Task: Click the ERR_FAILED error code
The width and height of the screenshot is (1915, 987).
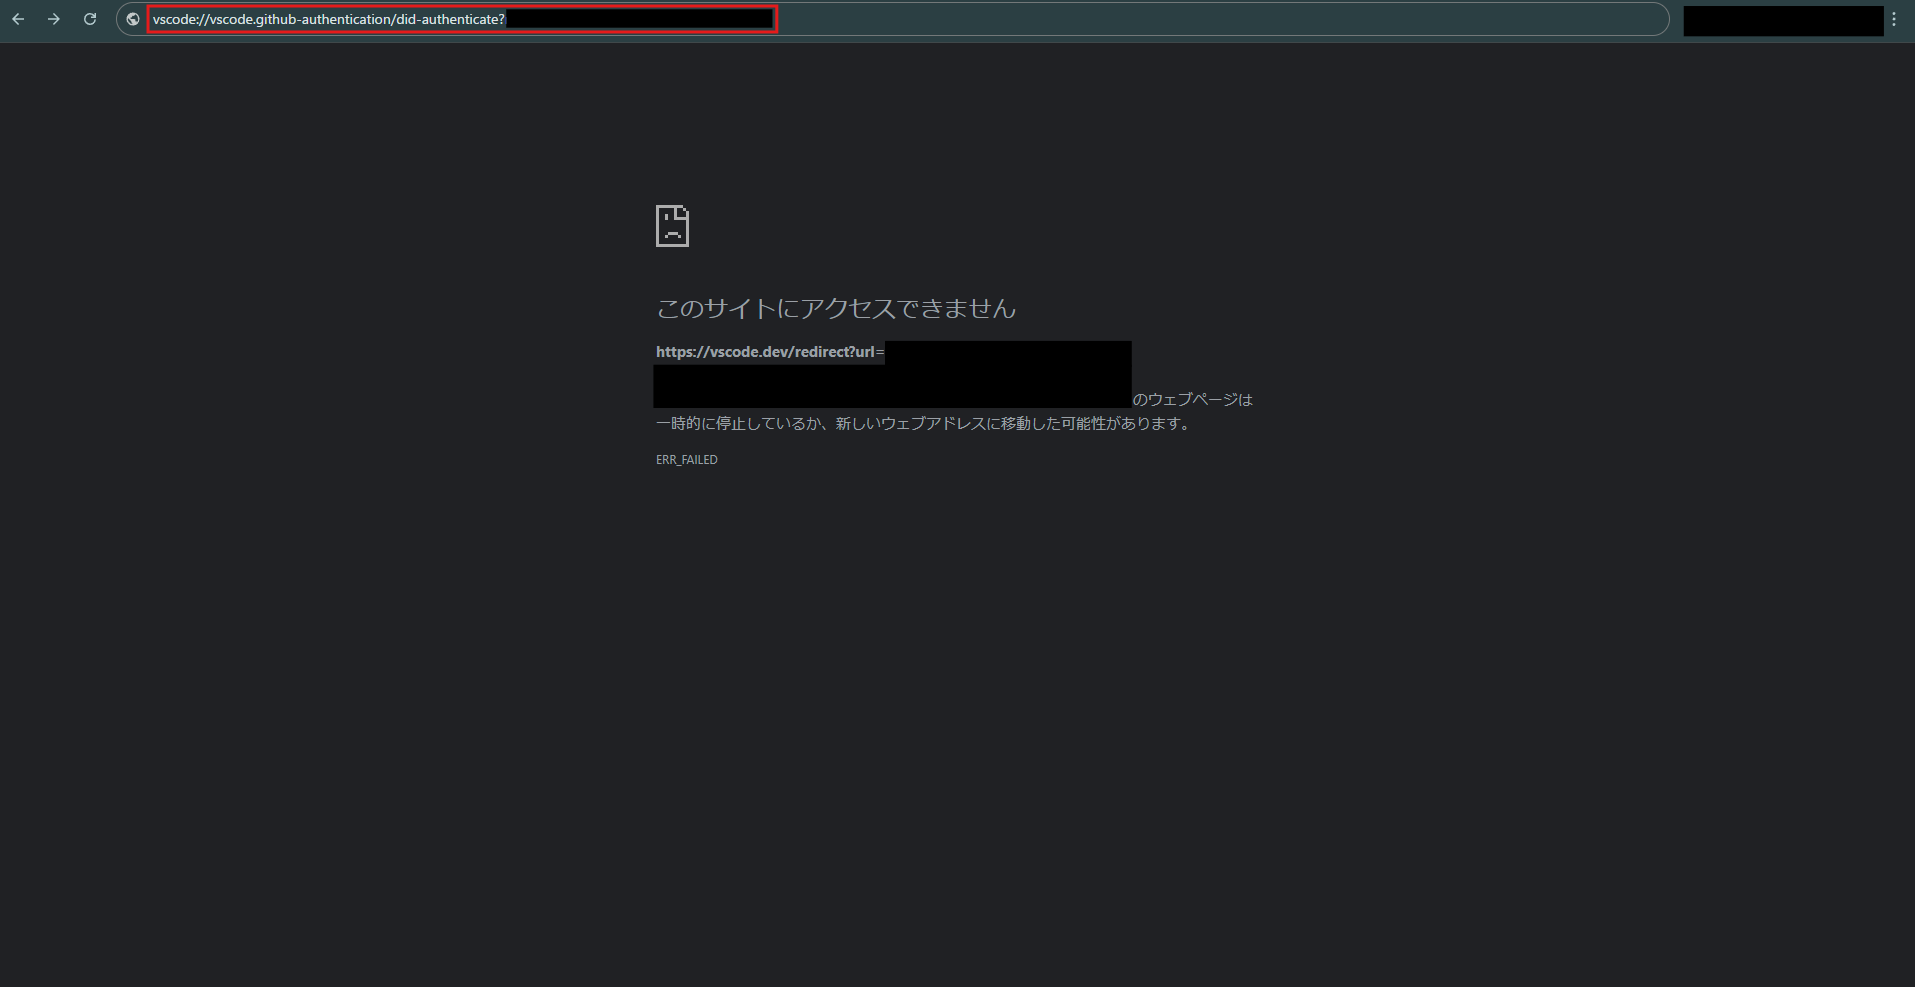Action: tap(686, 460)
